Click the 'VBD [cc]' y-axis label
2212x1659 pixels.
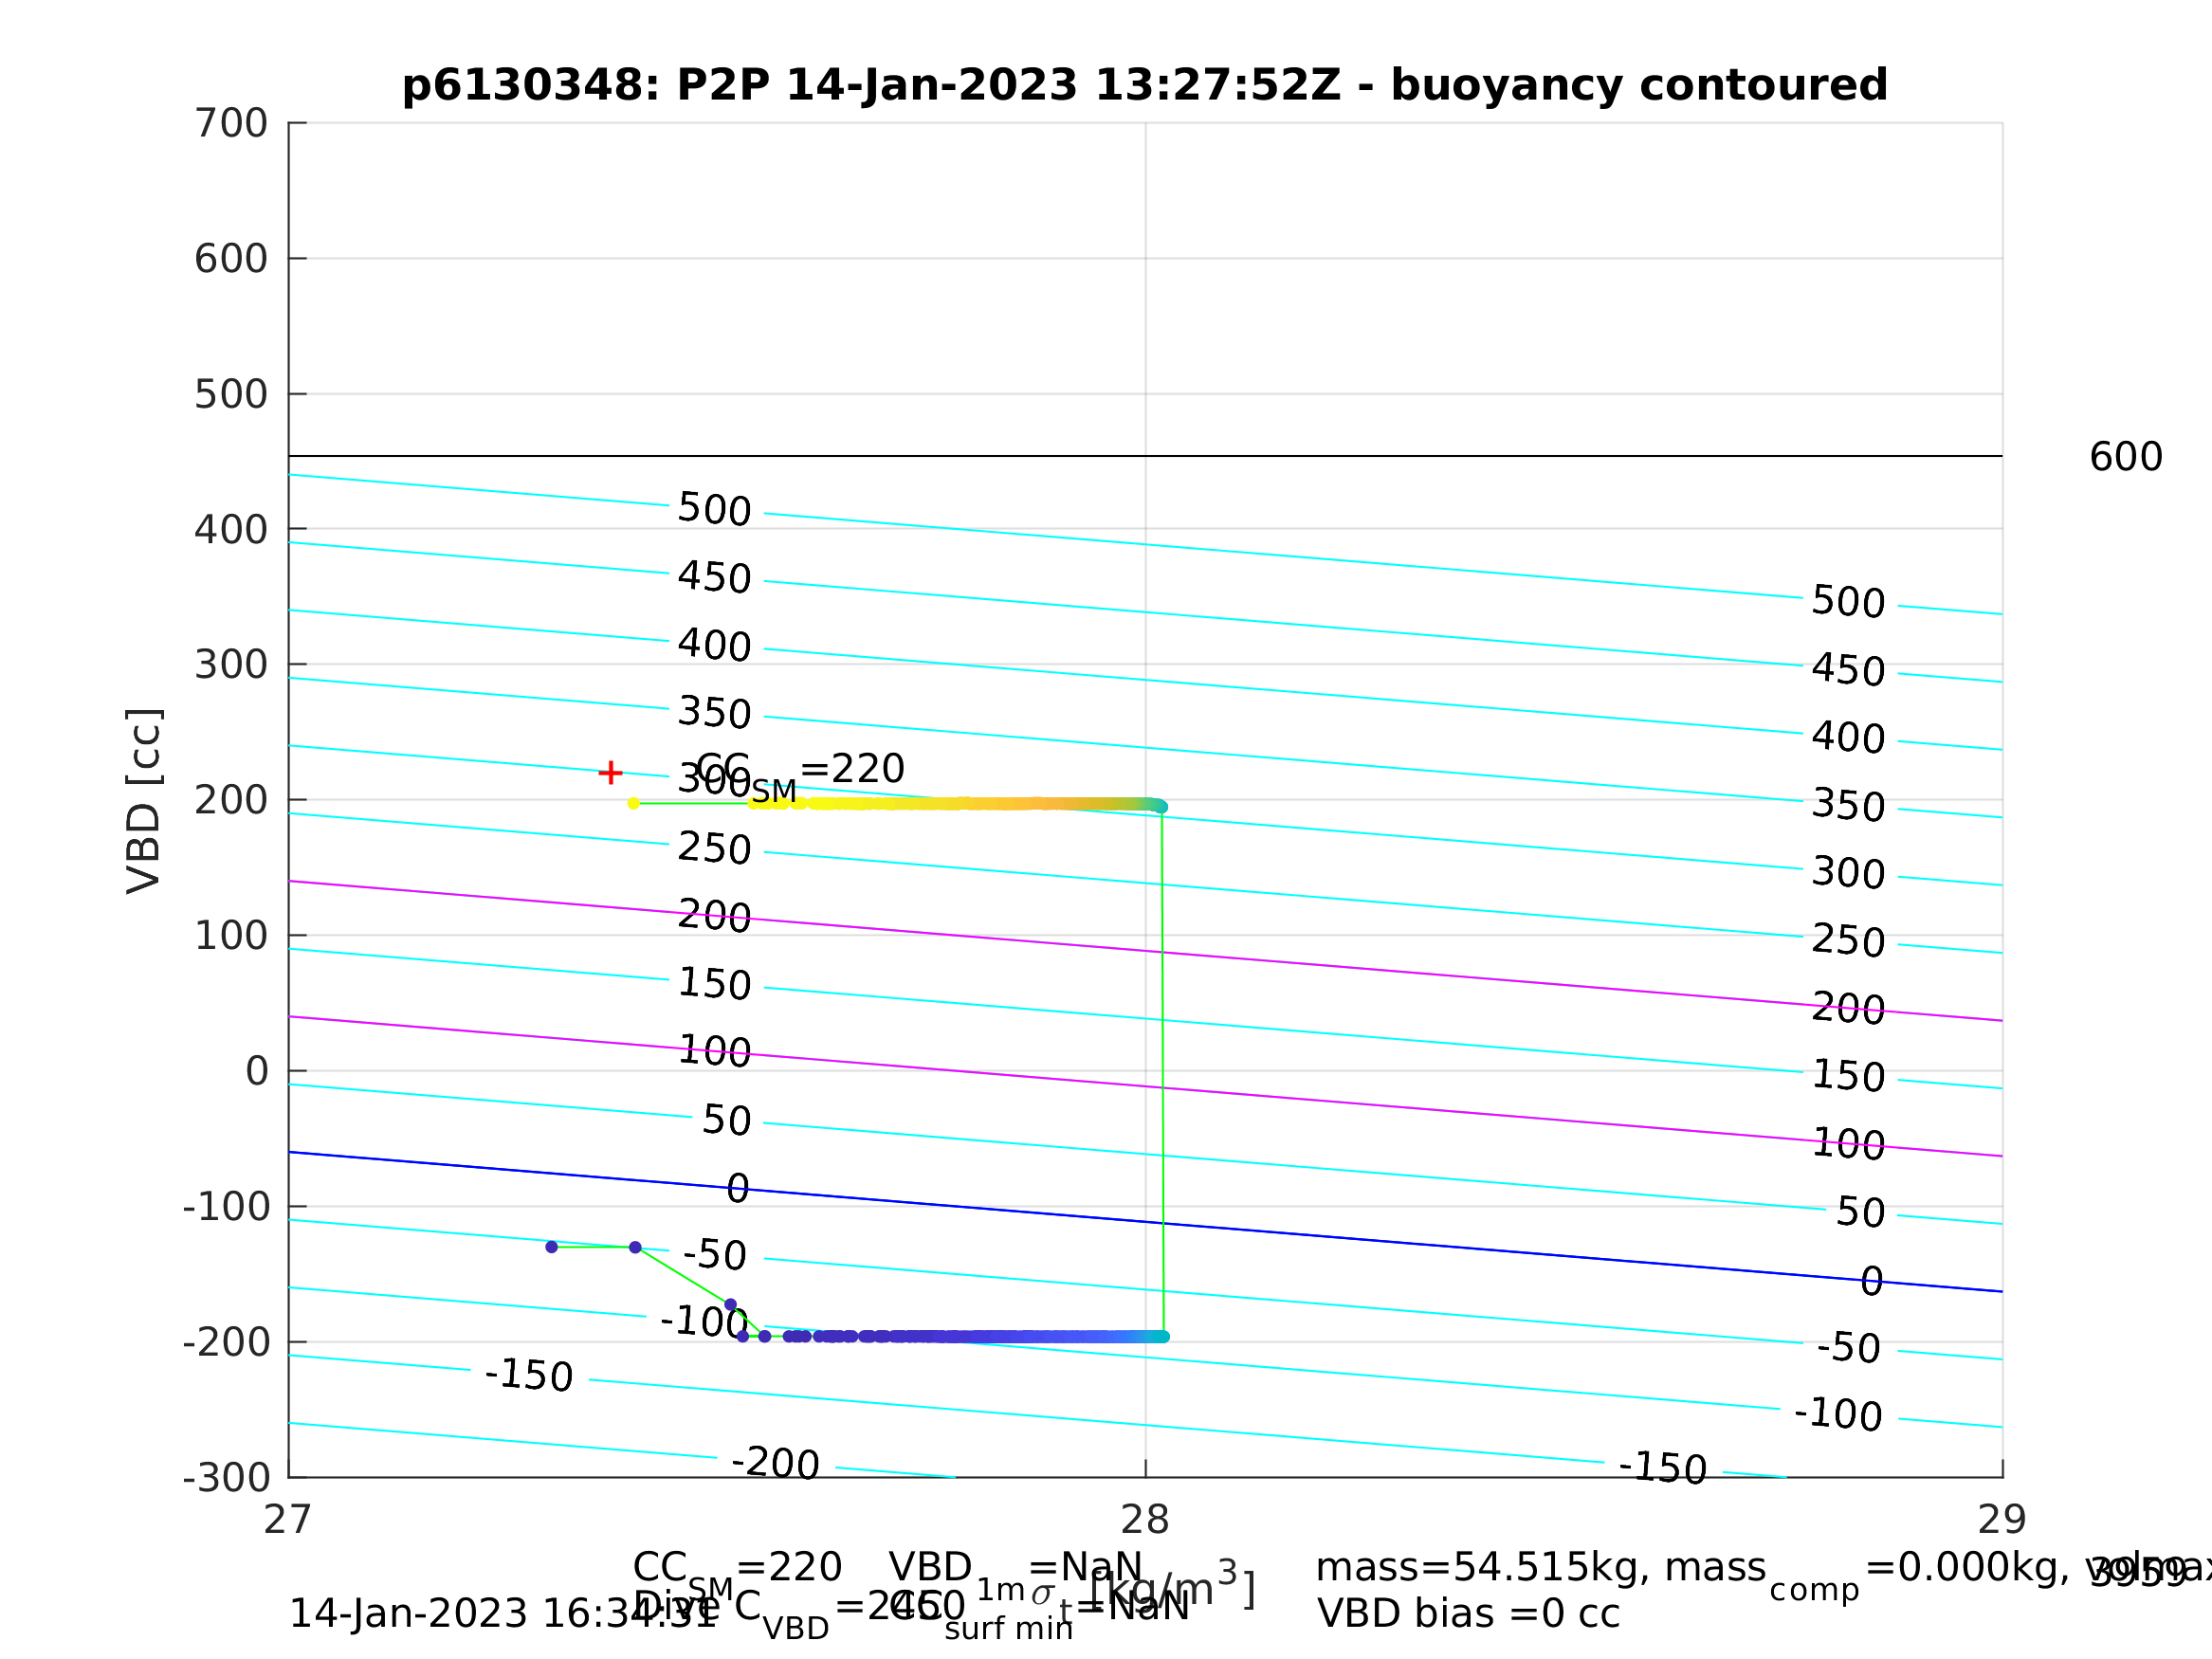click(144, 800)
